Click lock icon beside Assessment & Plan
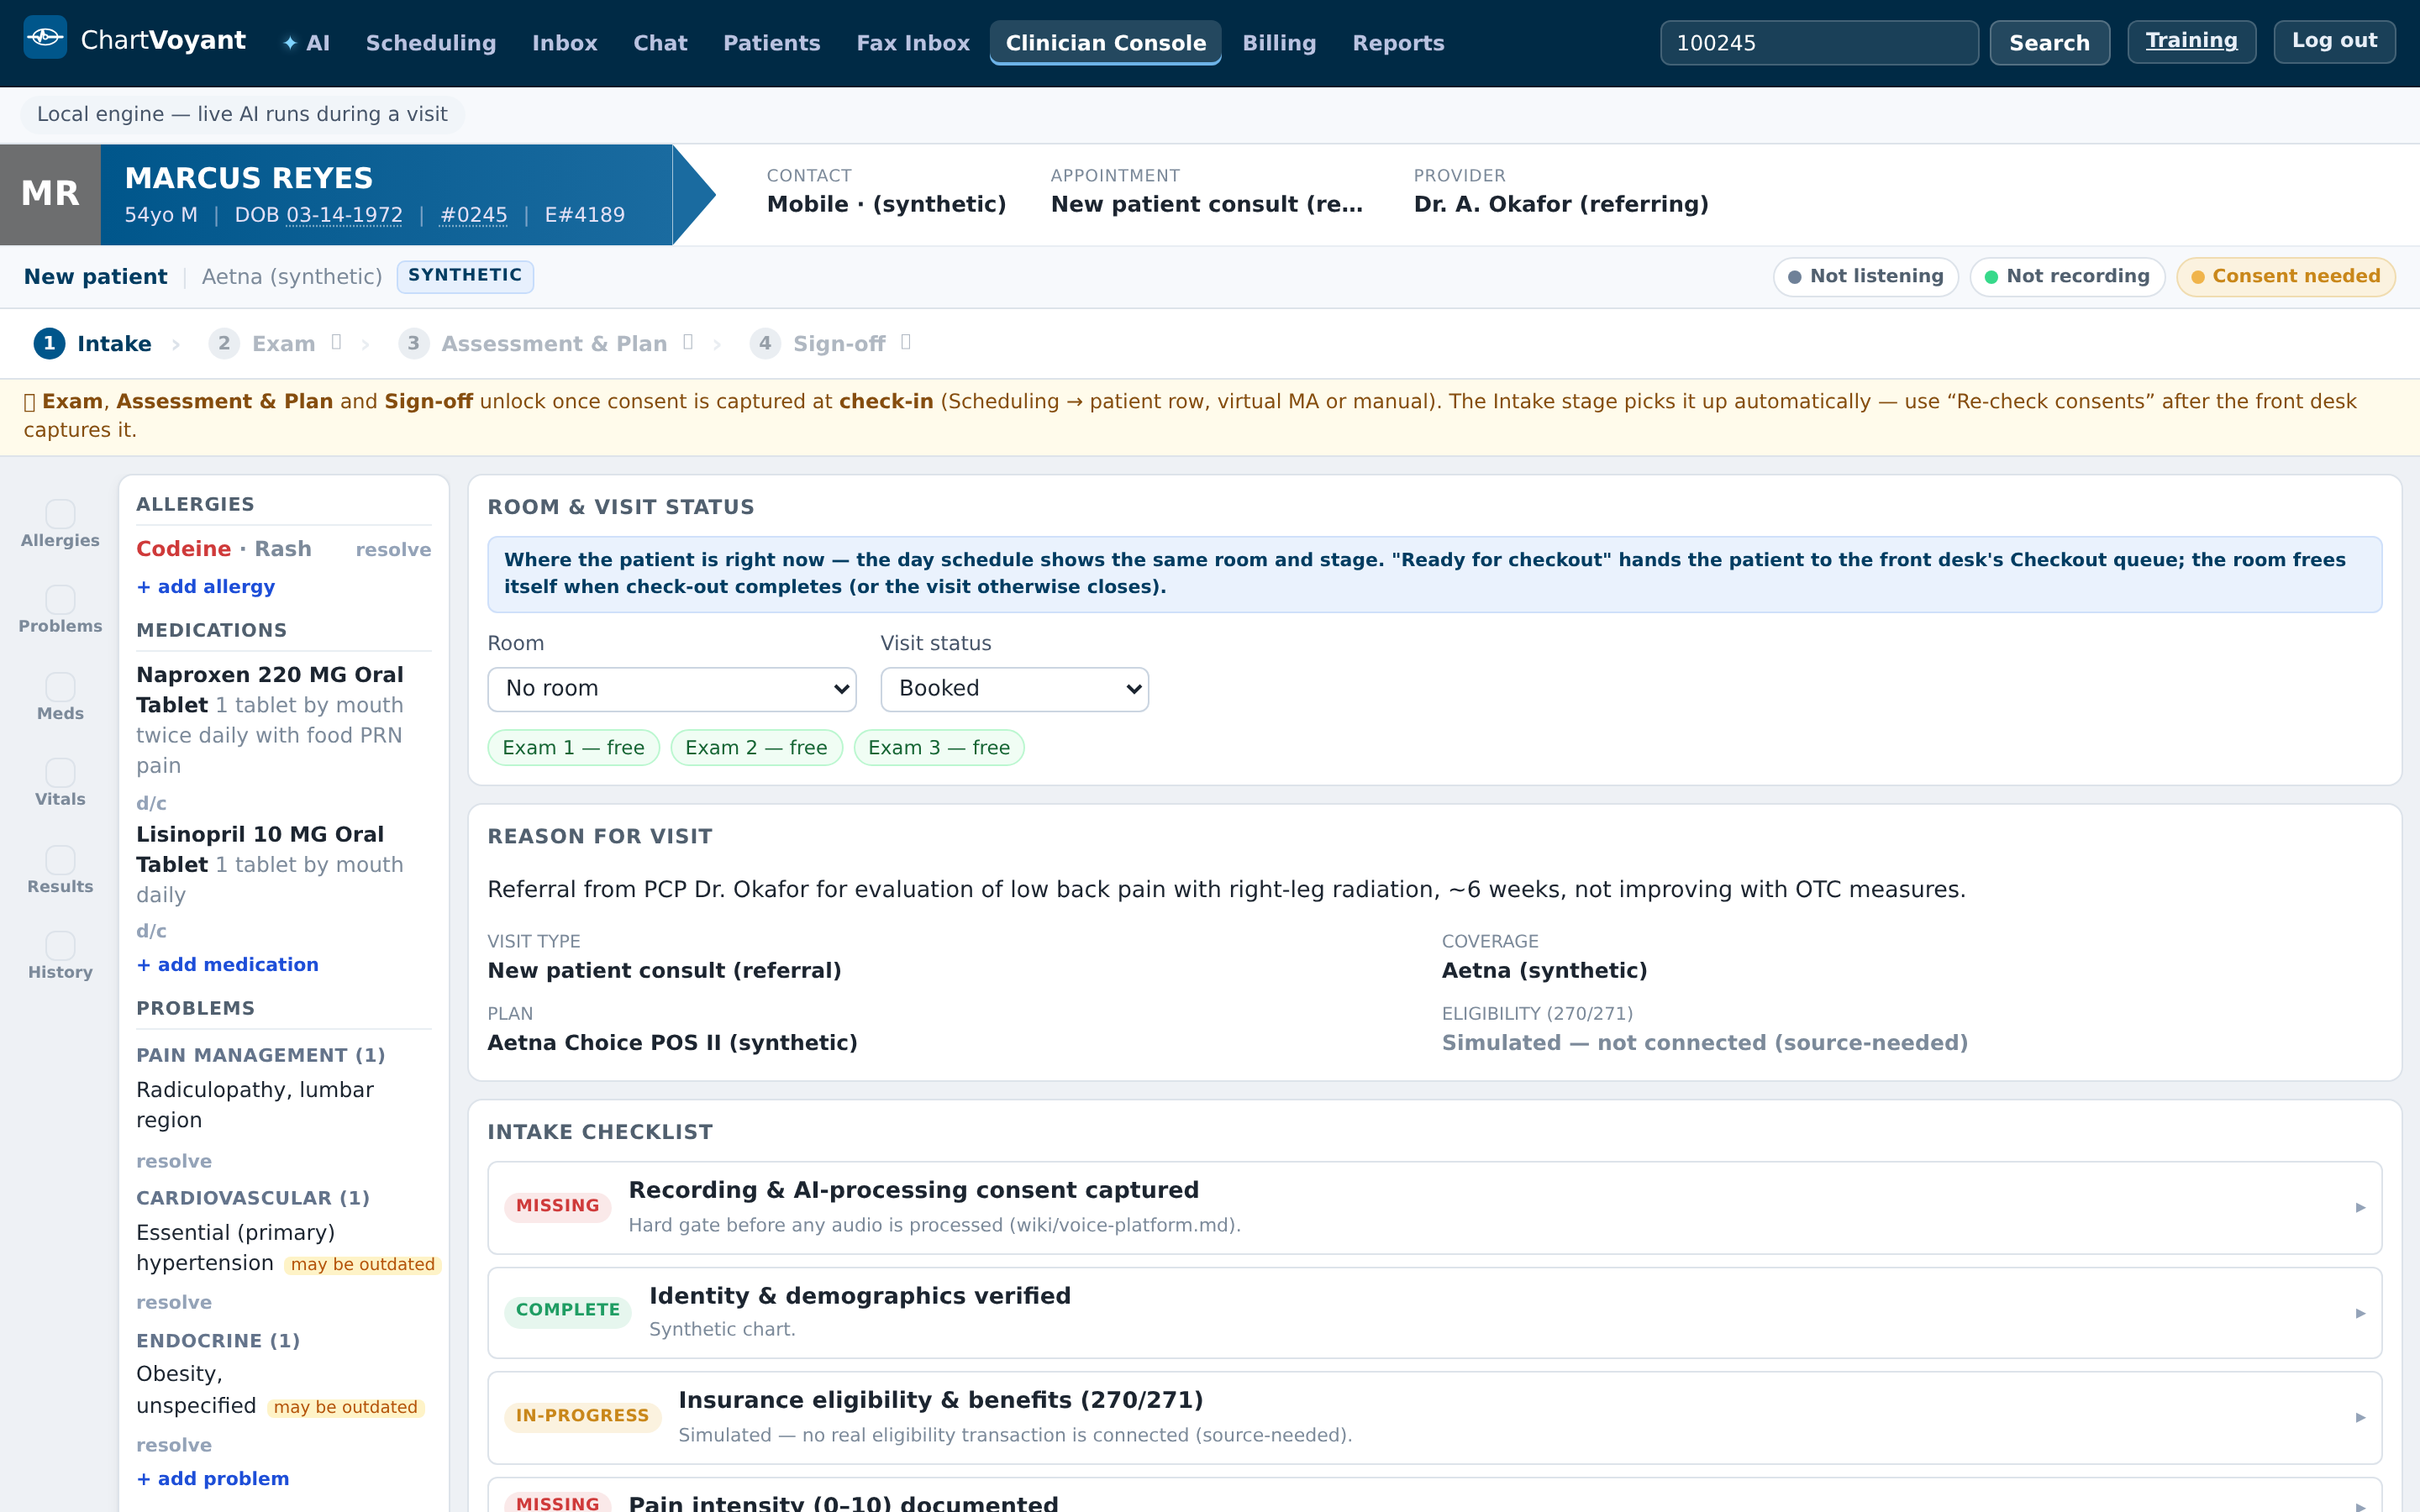This screenshot has height=1512, width=2420. [688, 343]
